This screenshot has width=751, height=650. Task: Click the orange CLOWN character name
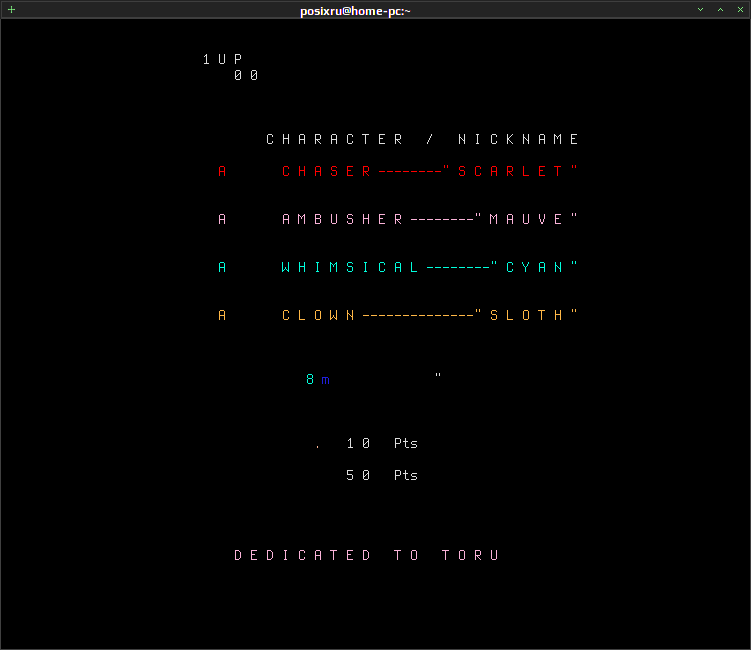tap(319, 315)
